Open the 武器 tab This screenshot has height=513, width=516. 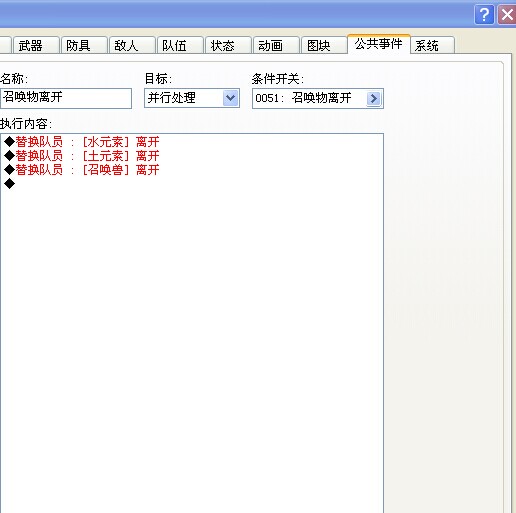36,45
